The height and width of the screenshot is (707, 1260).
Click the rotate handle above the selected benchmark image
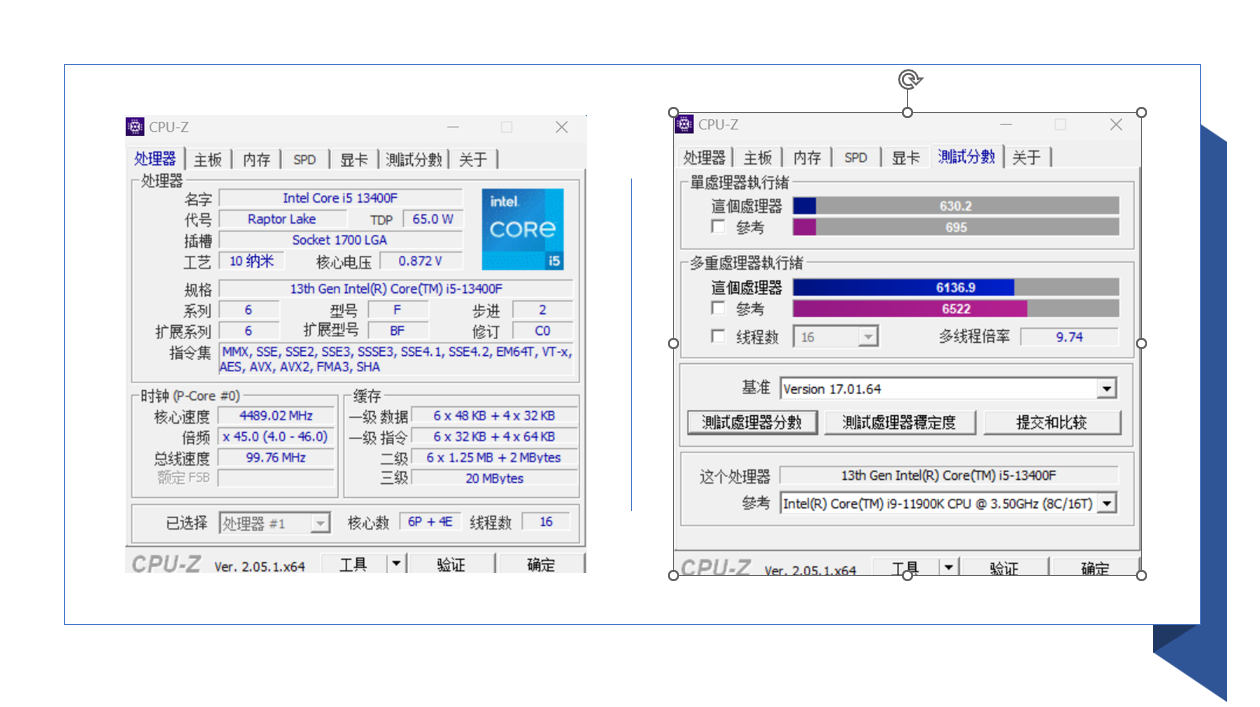(x=908, y=80)
